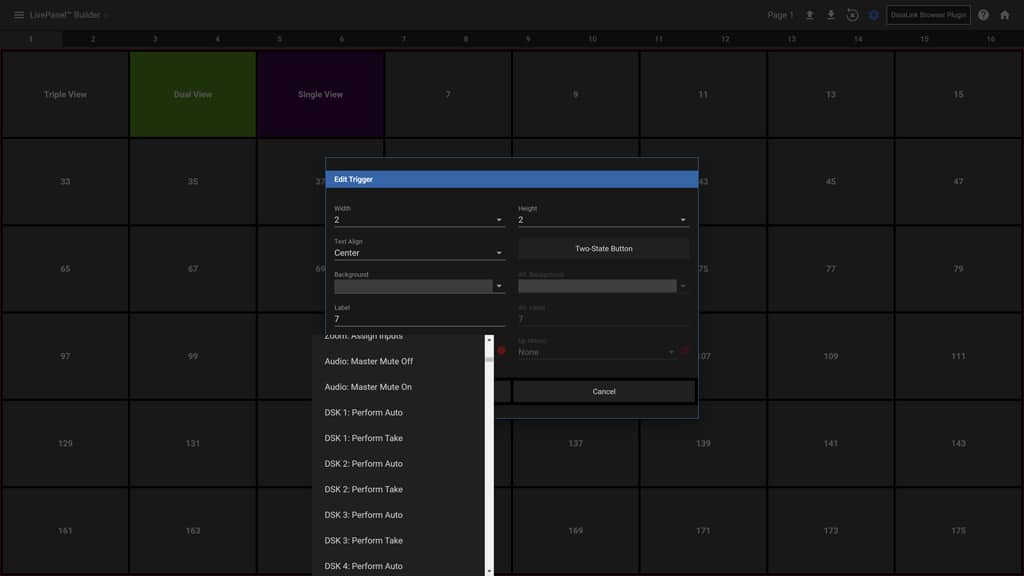Image resolution: width=1024 pixels, height=576 pixels.
Task: Pick DSK 2: Perform Take entry
Action: 364,489
